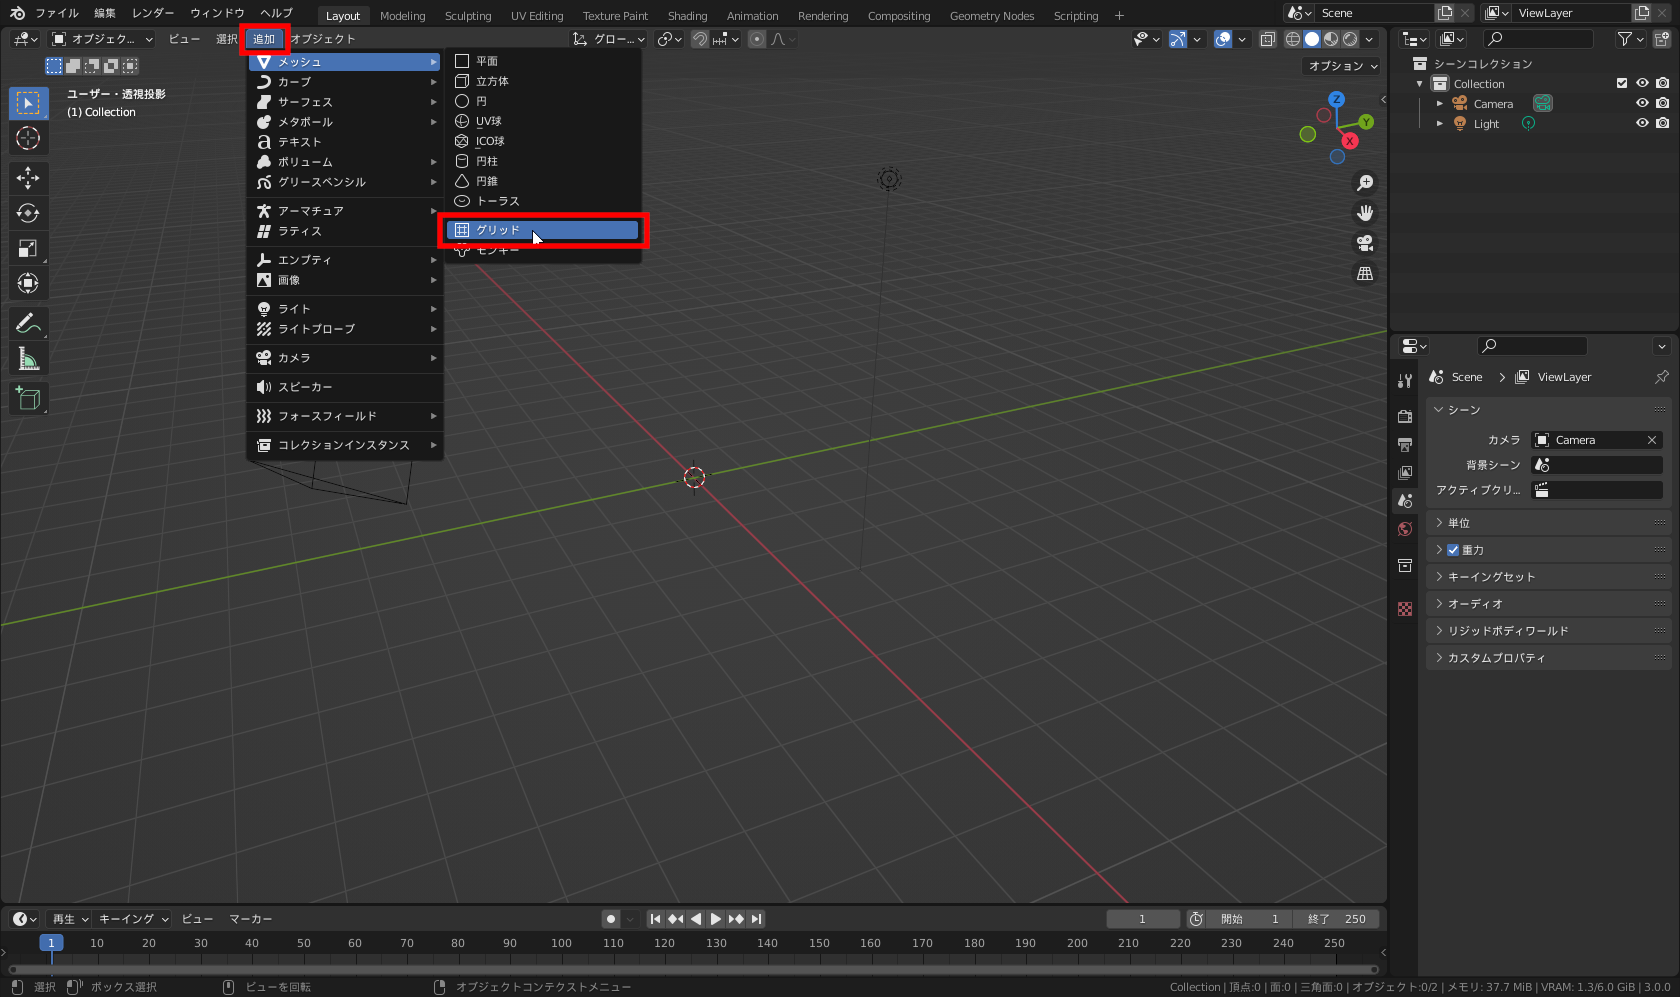The image size is (1680, 997).
Task: Click the Blender logo icon in the menu bar
Action: click(x=17, y=13)
